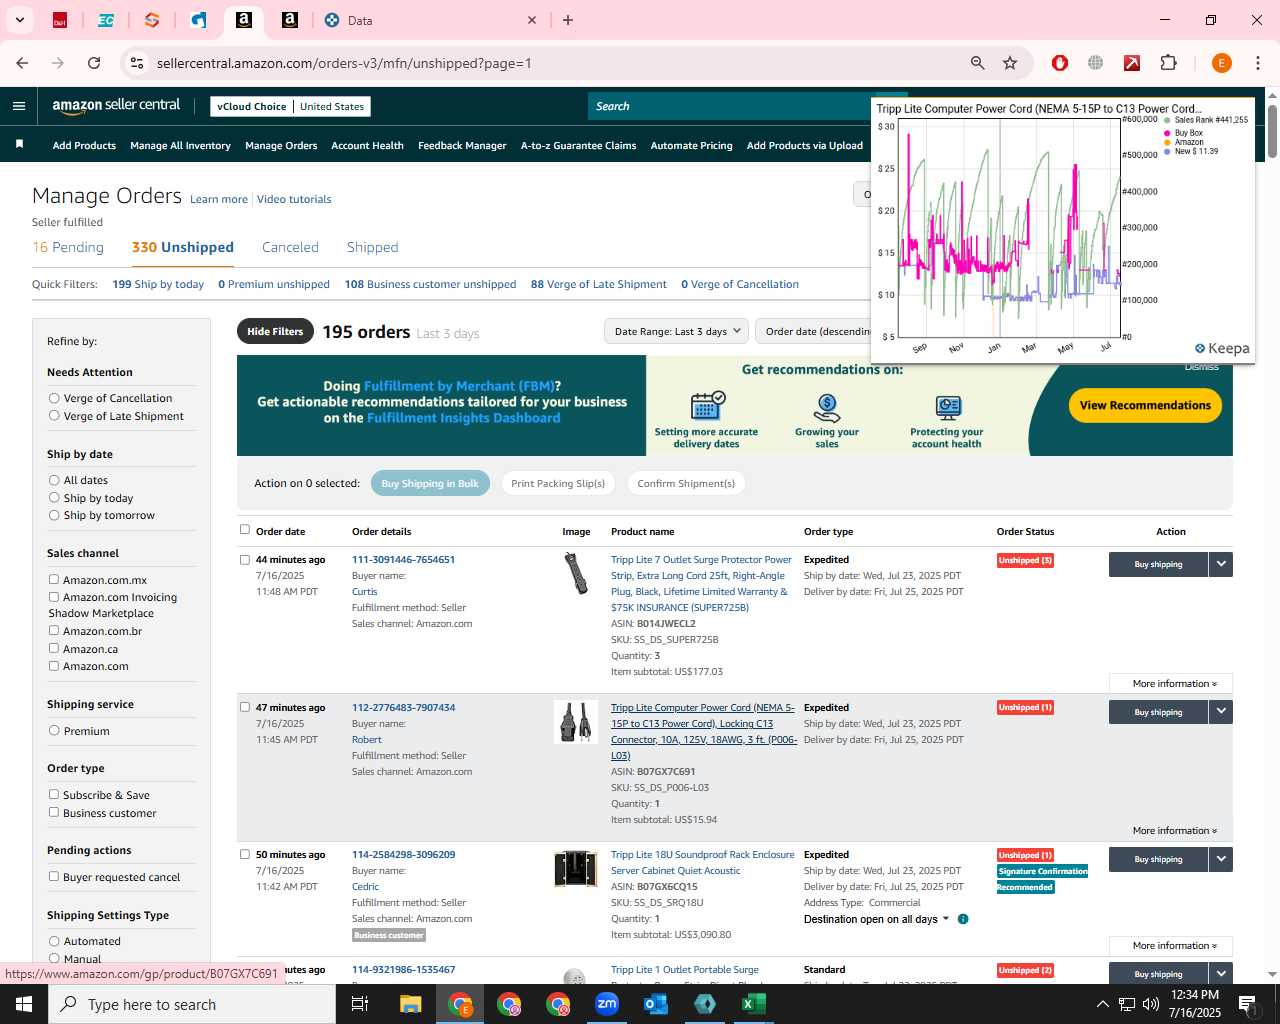This screenshot has width=1280, height=1024.
Task: Go back using the browser back arrow
Action: tap(22, 63)
